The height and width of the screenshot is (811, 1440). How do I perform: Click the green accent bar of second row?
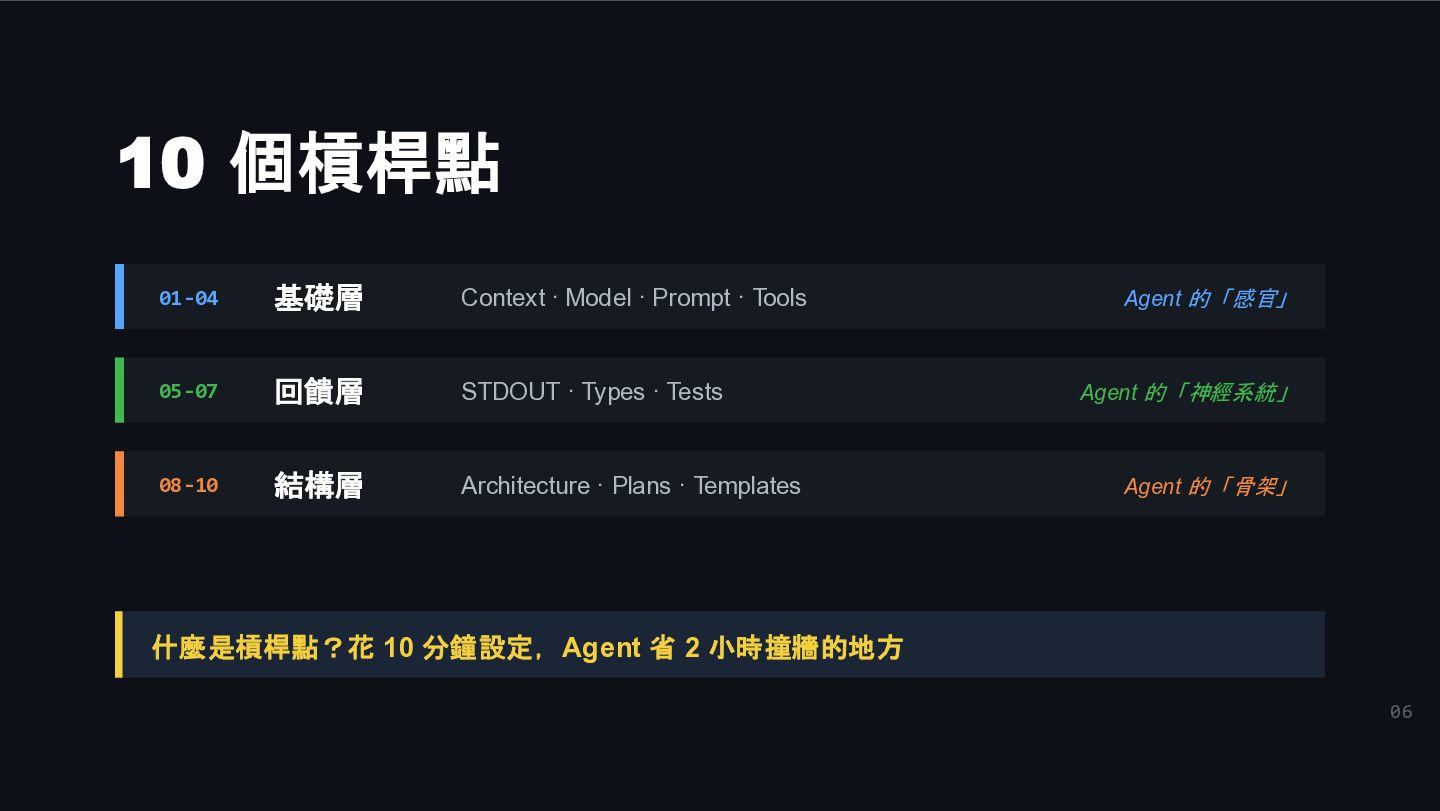pos(119,390)
